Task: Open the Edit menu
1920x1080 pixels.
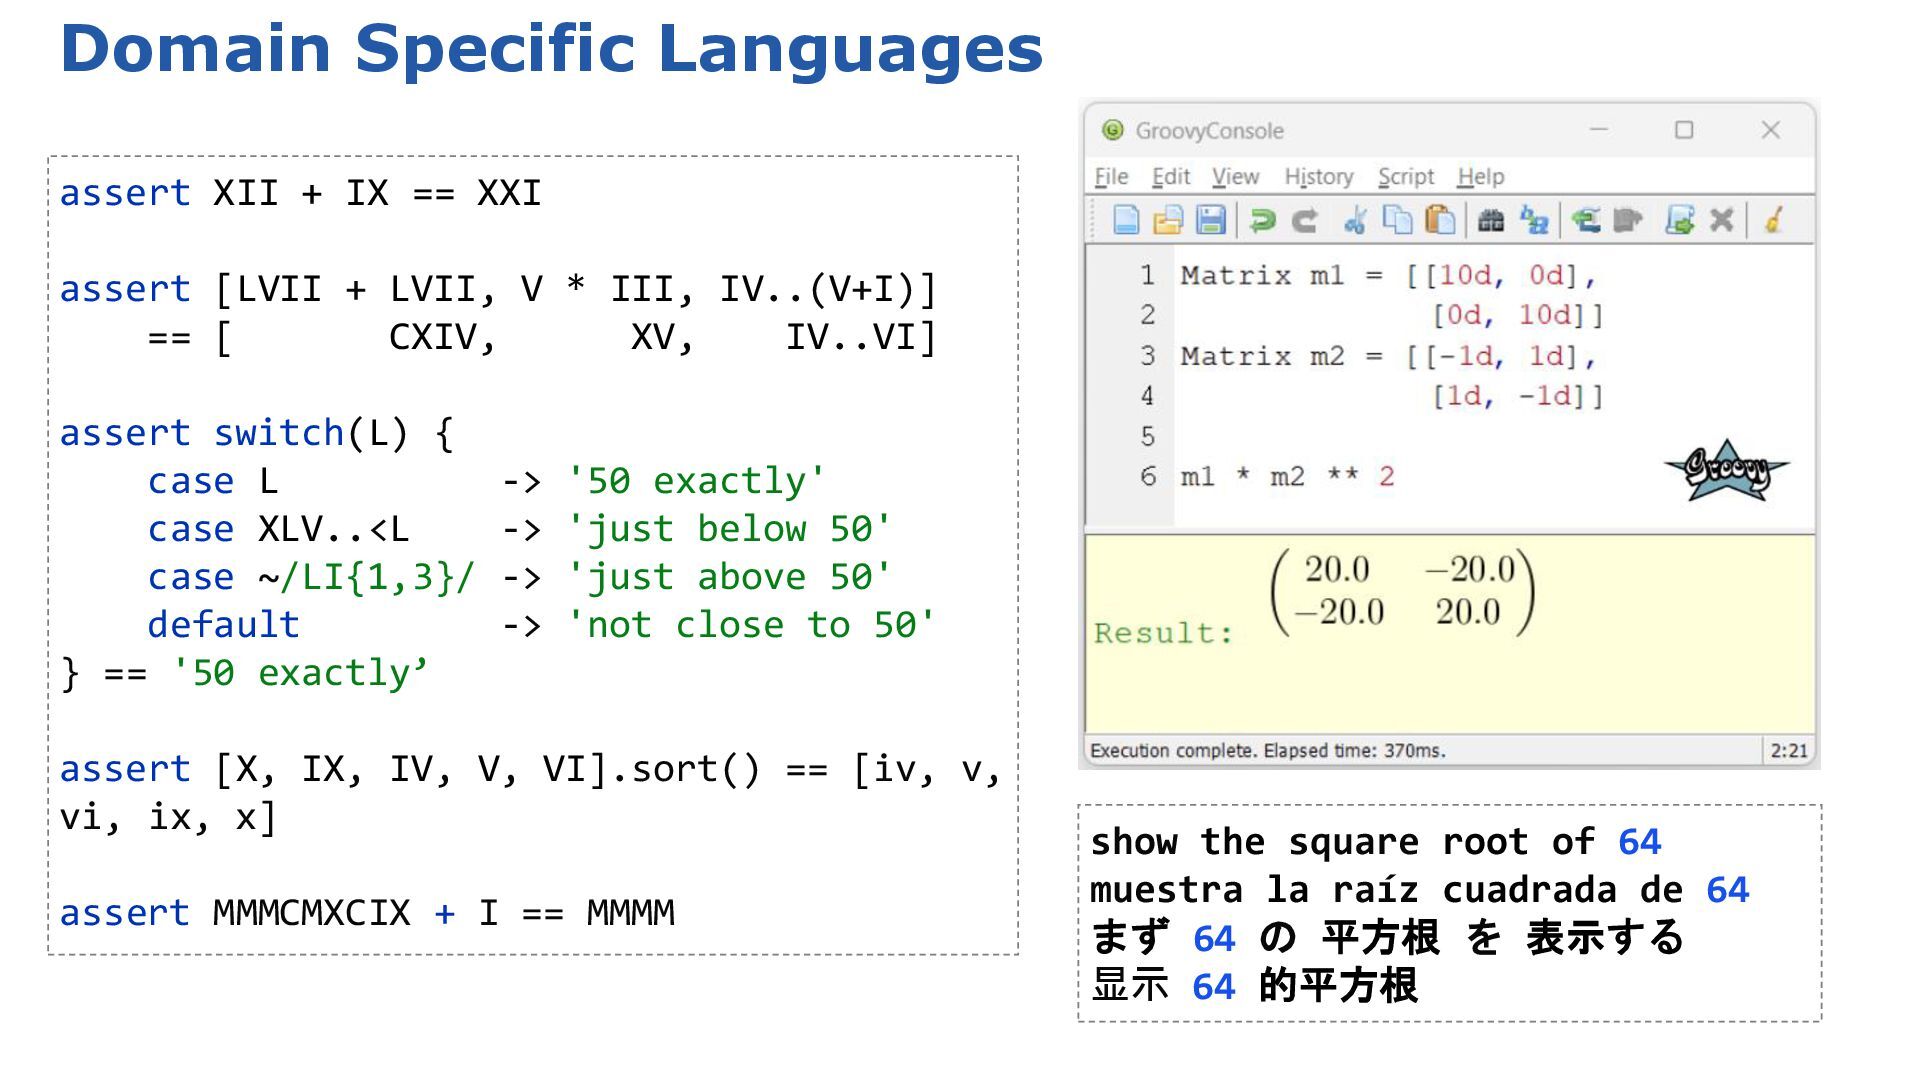Action: (1170, 177)
